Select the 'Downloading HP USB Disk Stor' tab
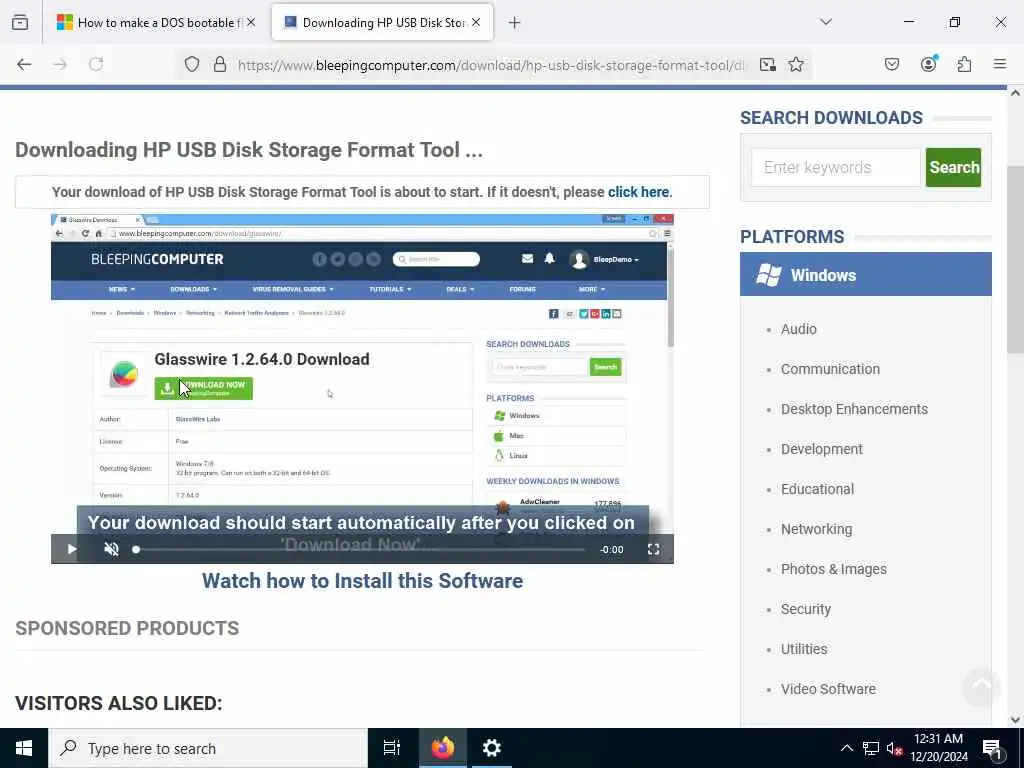 coord(383,23)
